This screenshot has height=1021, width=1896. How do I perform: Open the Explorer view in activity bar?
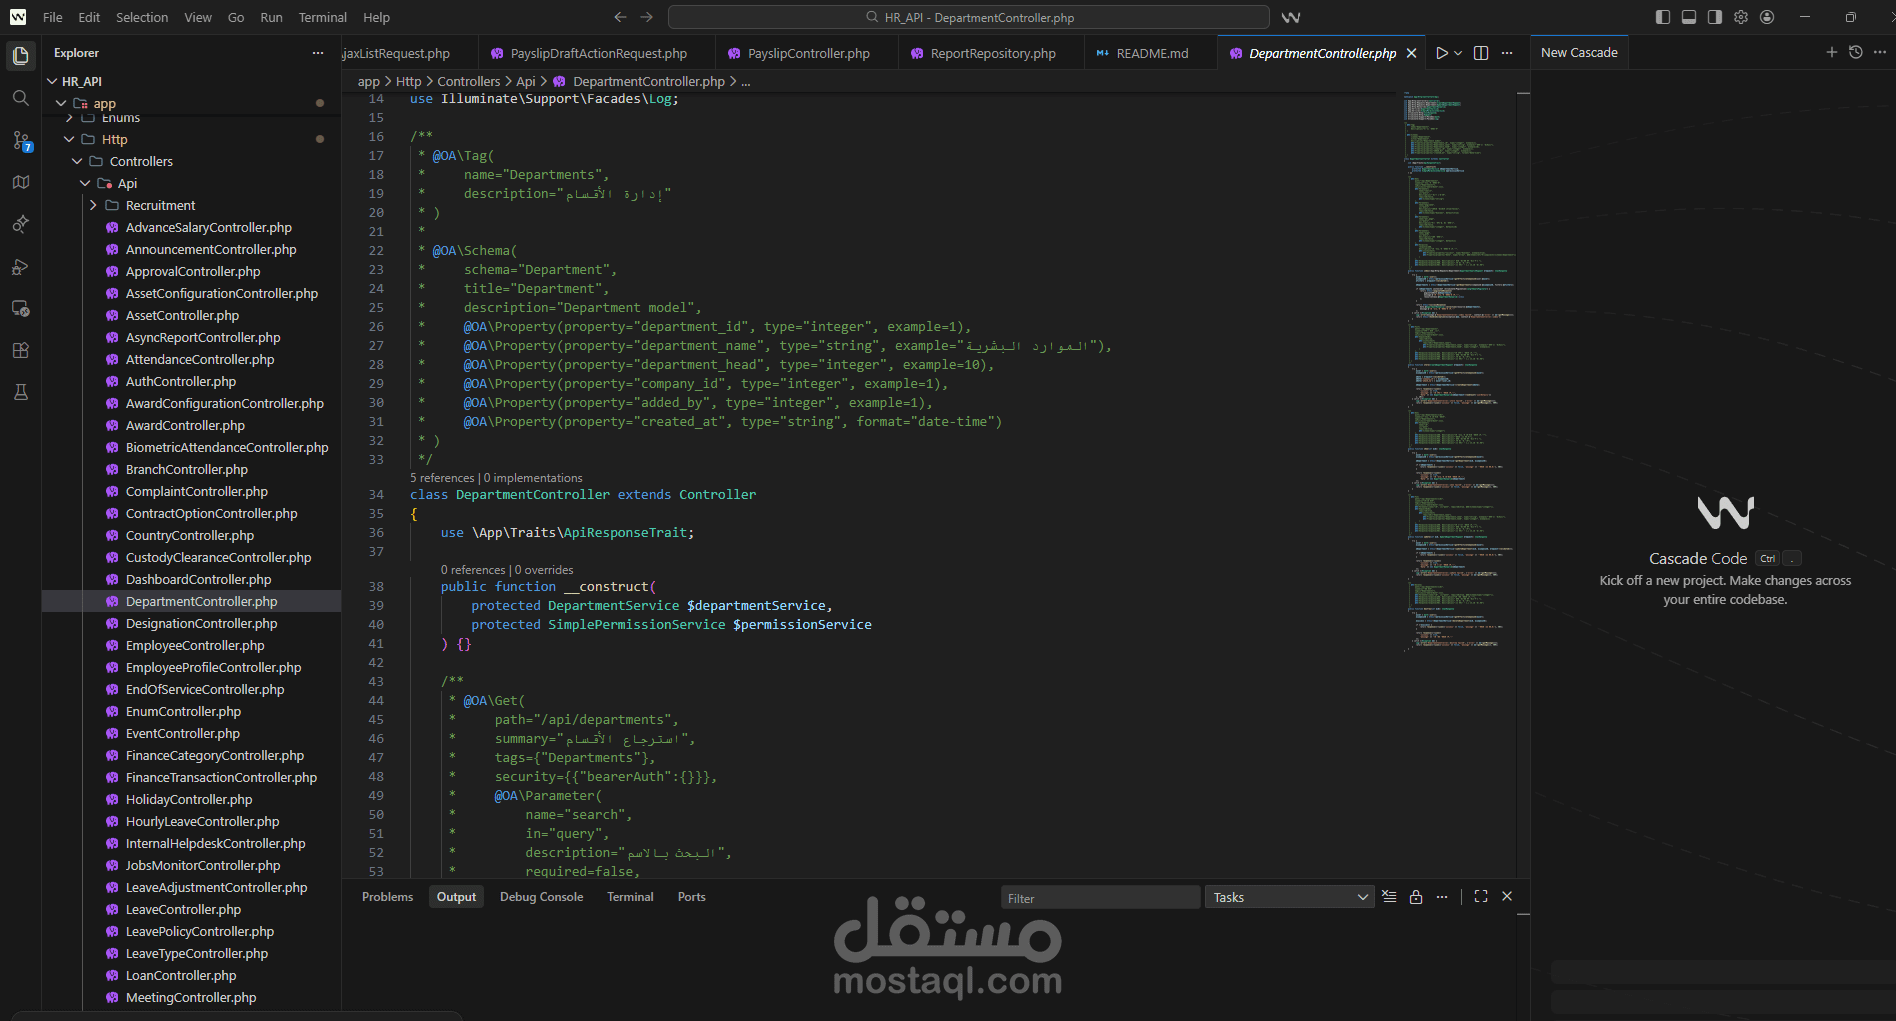[x=20, y=56]
